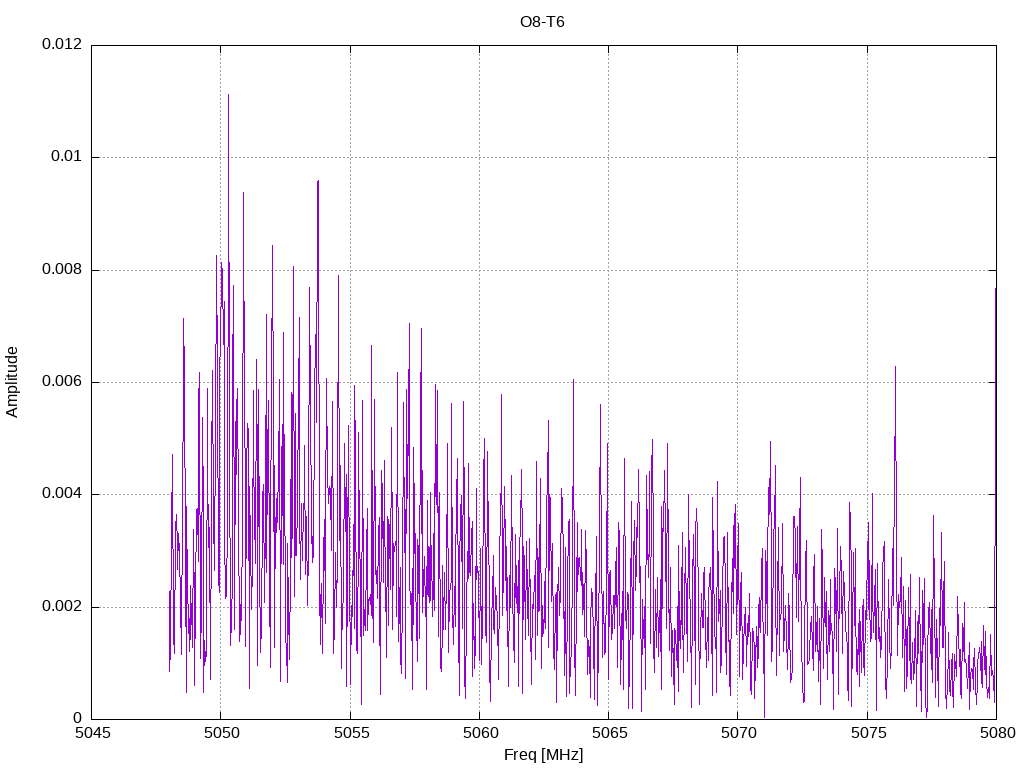Viewport: 1024px width, 768px height.
Task: Click the 5065 x-axis tick label
Action: point(609,733)
